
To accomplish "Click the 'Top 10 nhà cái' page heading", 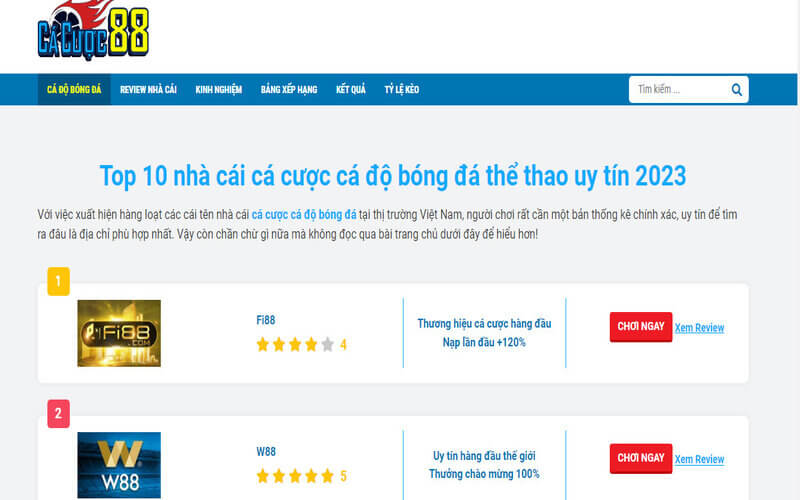I will (392, 176).
